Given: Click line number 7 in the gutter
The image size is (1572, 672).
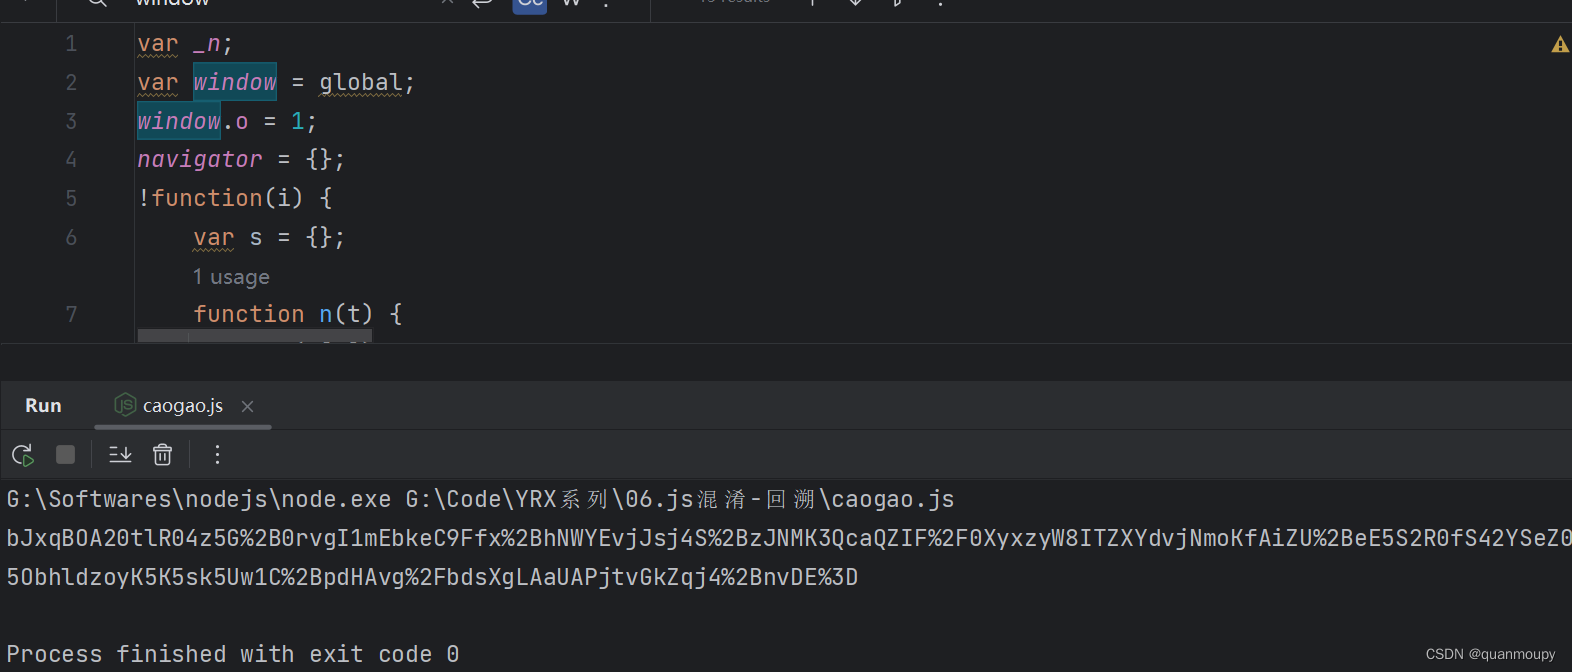Looking at the screenshot, I should (71, 314).
